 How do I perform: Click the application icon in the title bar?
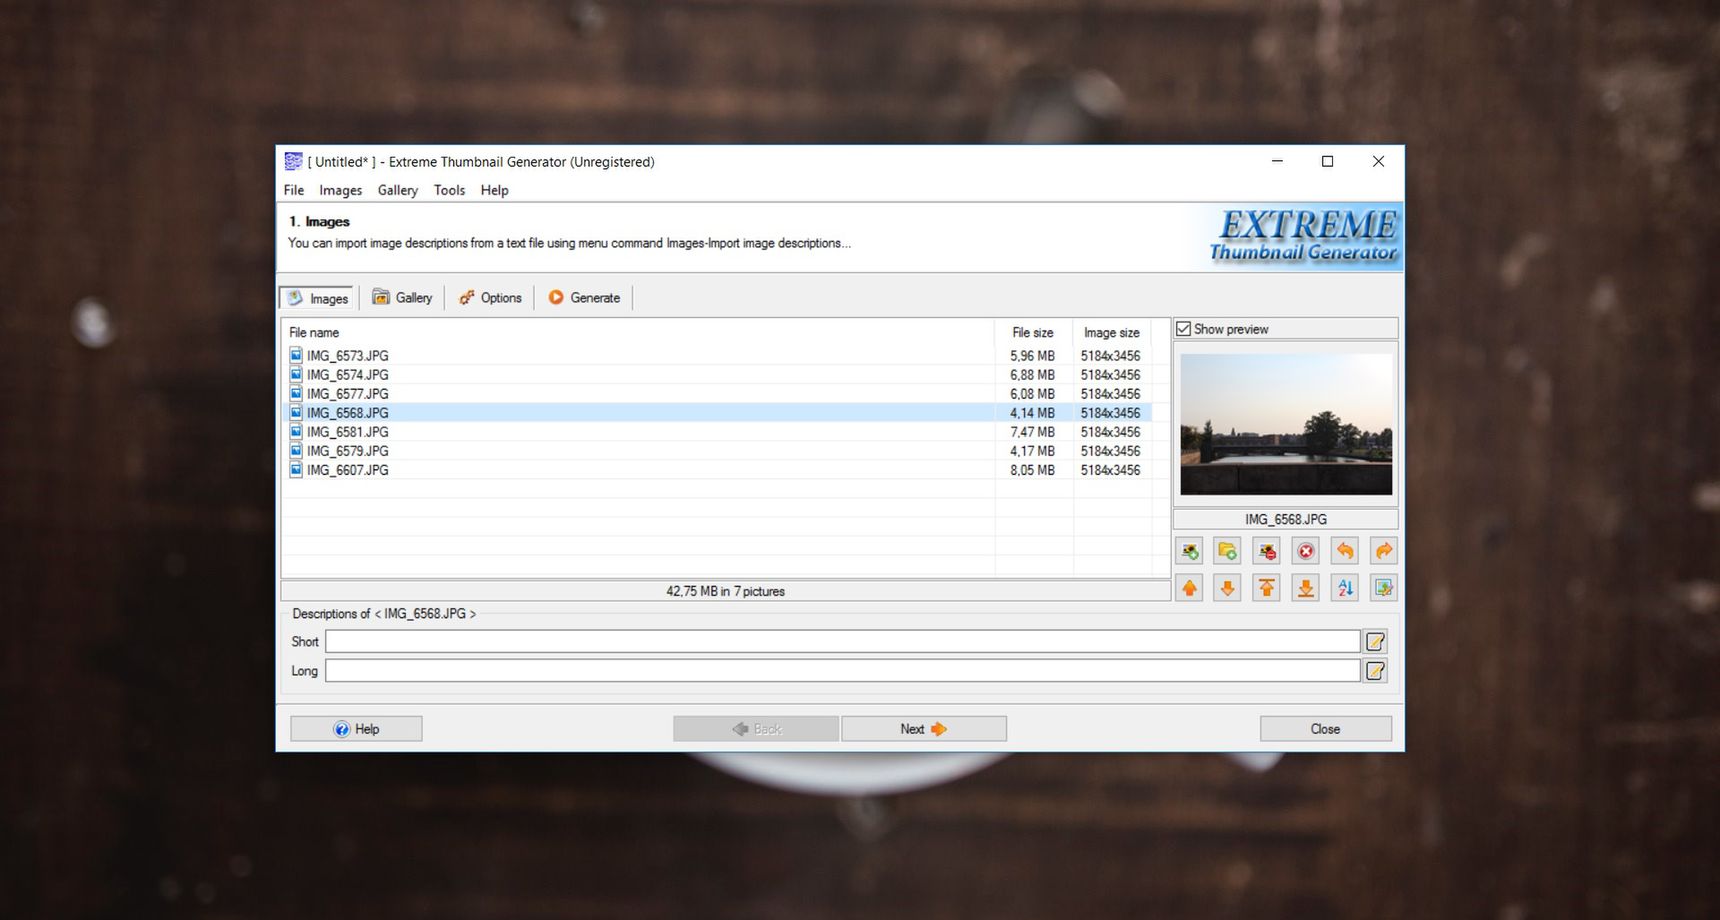(x=293, y=161)
